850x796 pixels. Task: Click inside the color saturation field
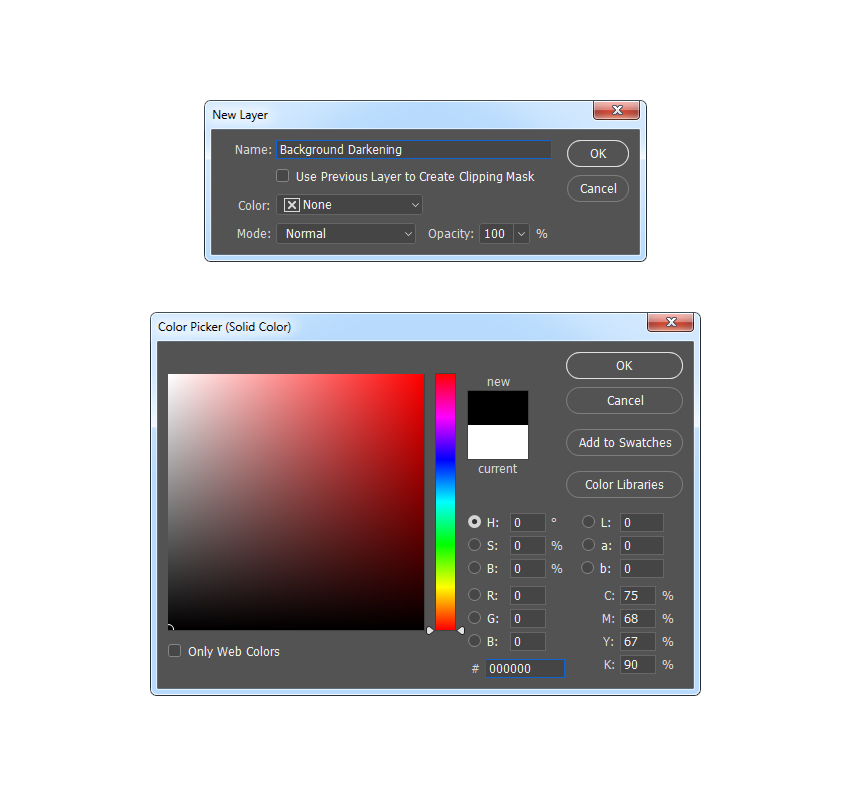tap(296, 502)
